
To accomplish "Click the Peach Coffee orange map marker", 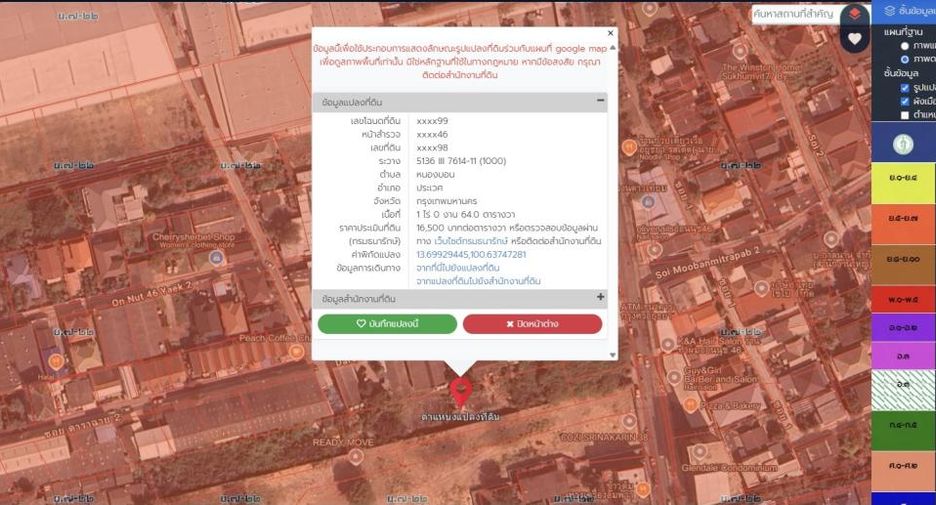I will 296,352.
